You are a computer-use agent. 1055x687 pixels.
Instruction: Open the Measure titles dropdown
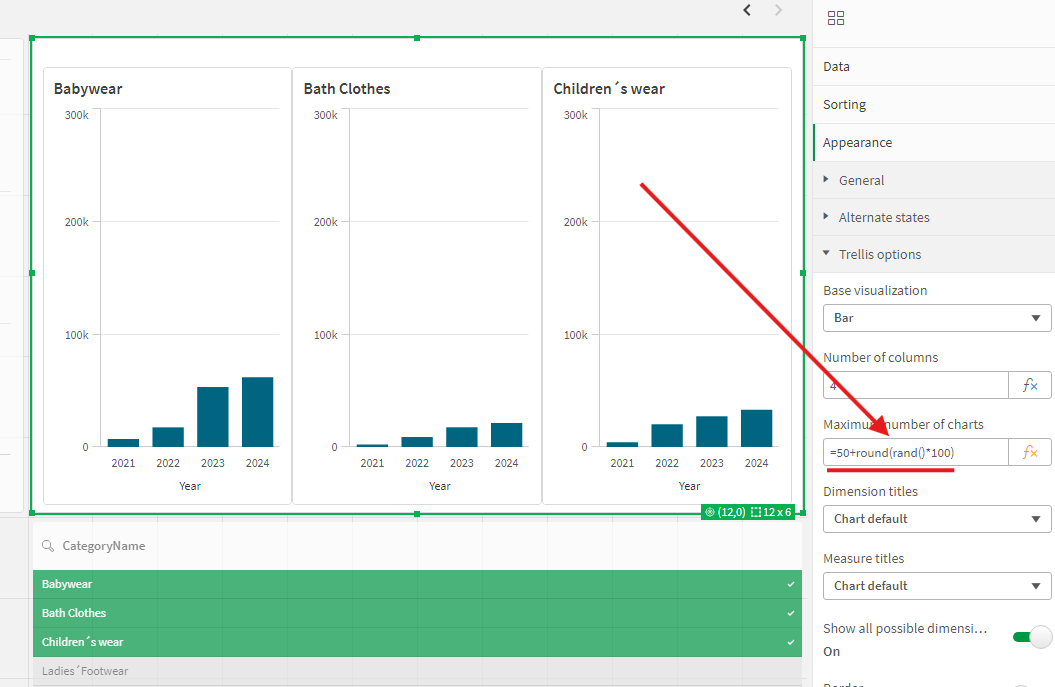tap(936, 585)
